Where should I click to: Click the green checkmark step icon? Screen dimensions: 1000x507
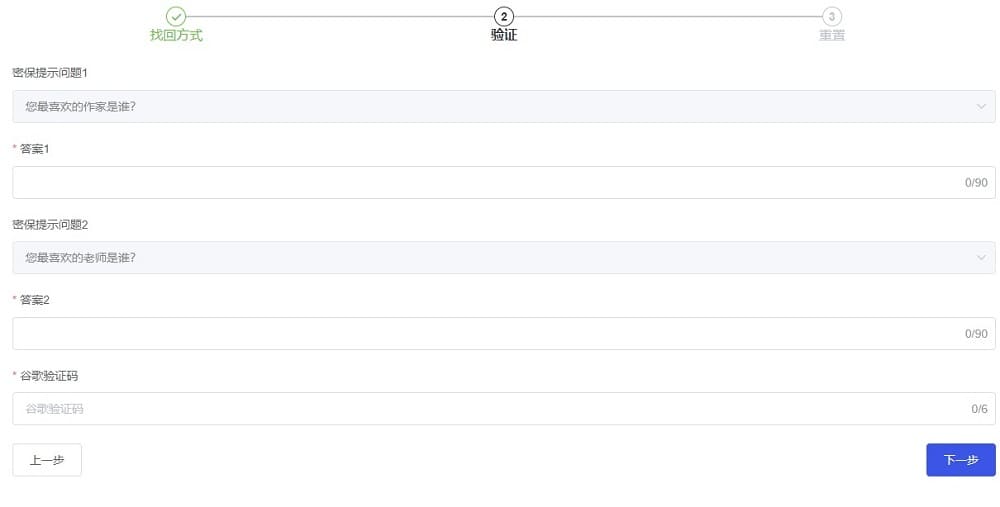(x=176, y=17)
